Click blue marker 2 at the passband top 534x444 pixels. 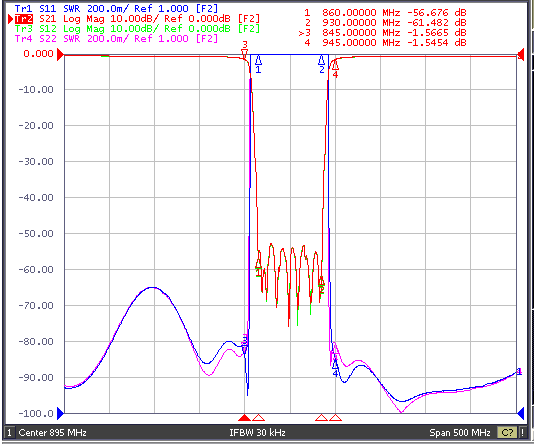[x=321, y=61]
